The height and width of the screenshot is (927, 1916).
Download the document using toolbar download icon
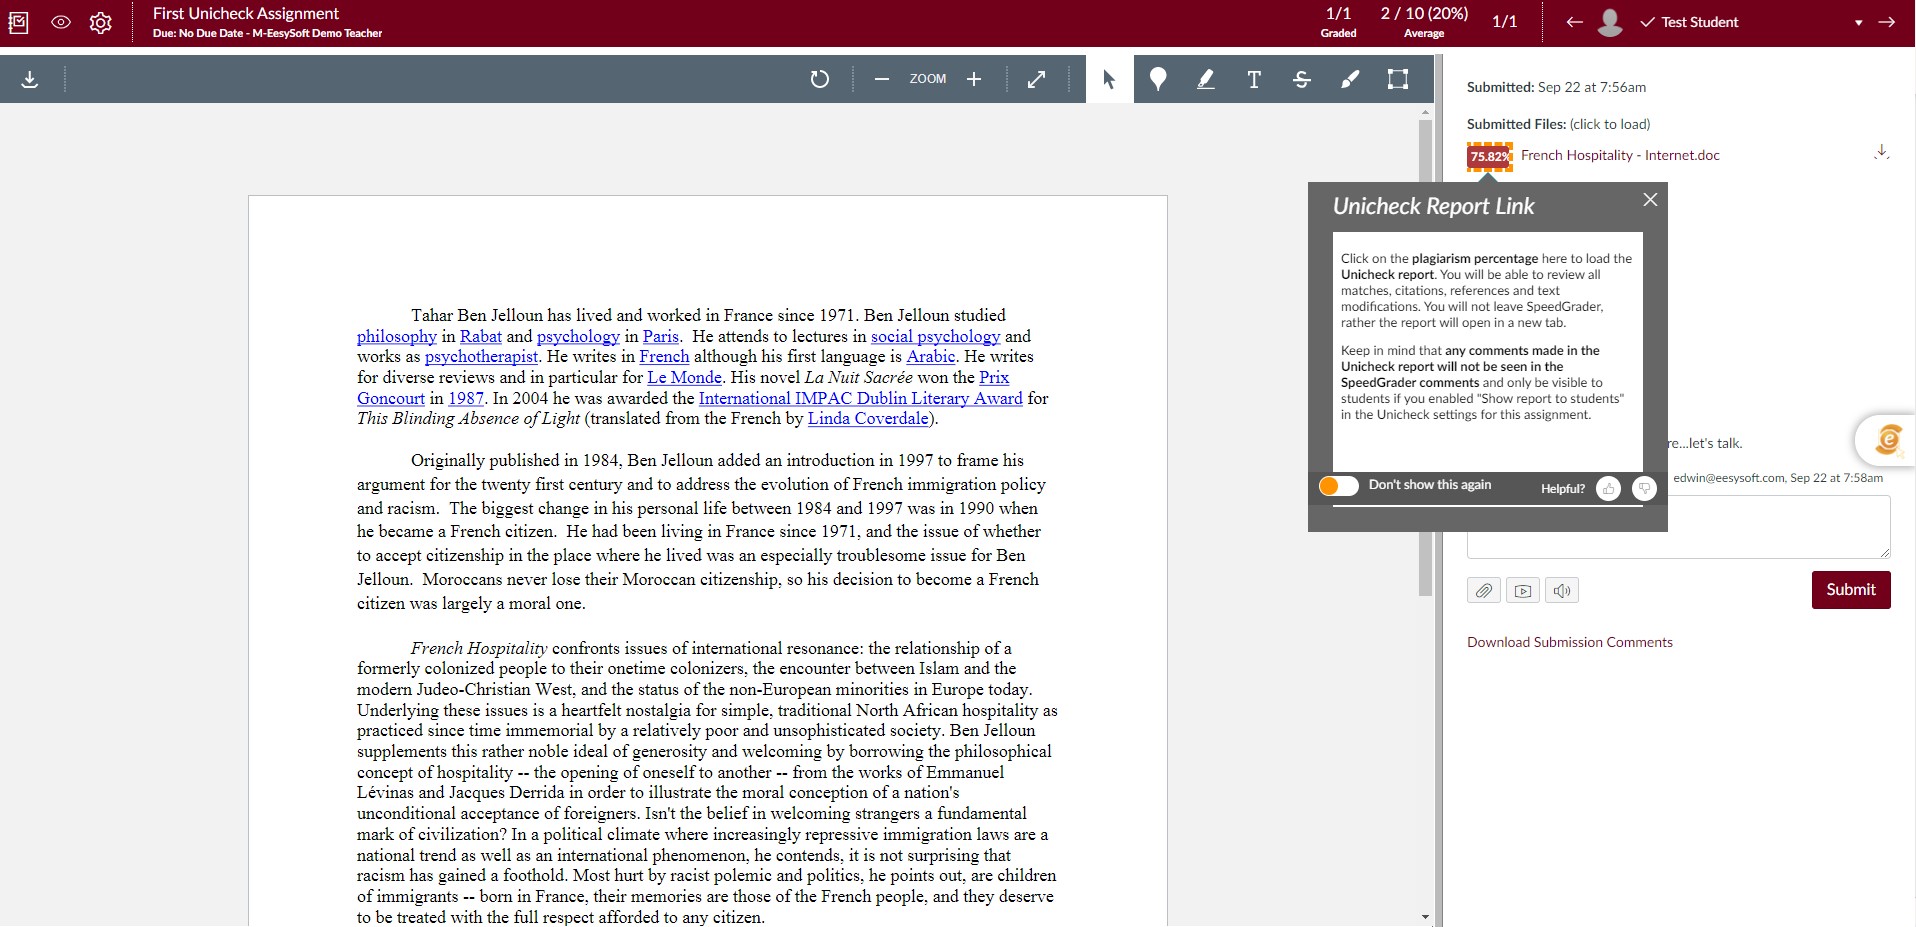(x=30, y=79)
